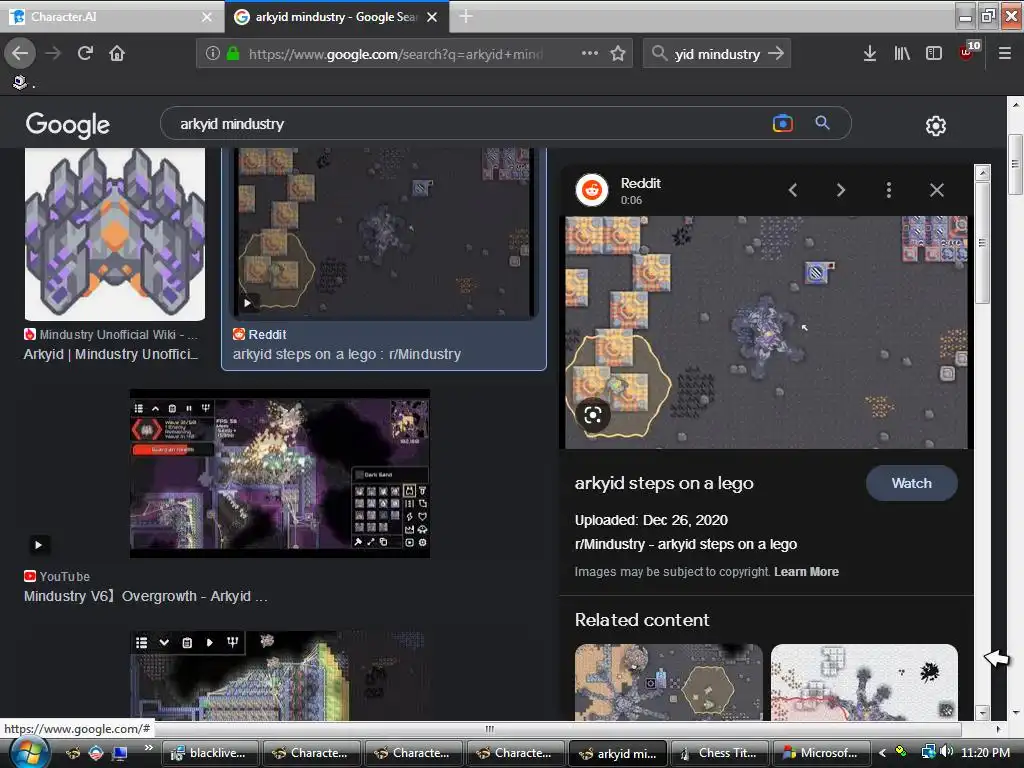
Task: Bookmark this page with the star icon
Action: (x=618, y=54)
